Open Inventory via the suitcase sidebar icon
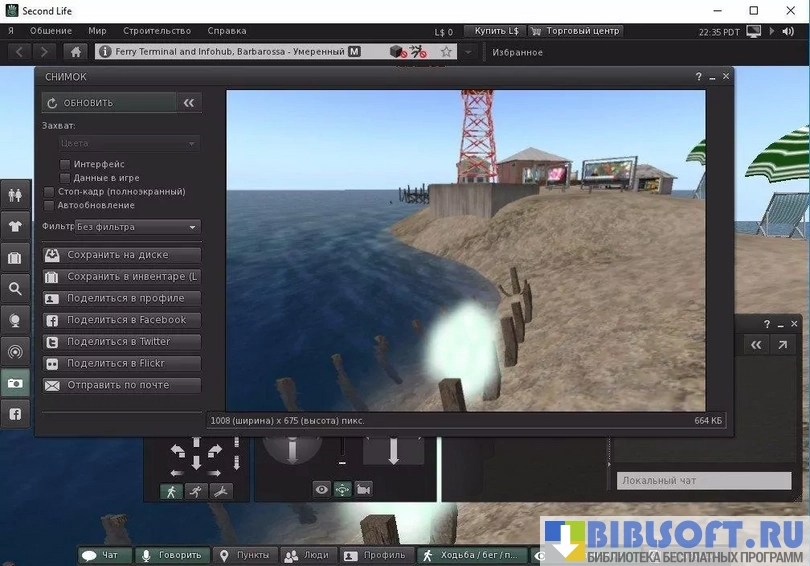810x566 pixels. pyautogui.click(x=15, y=258)
